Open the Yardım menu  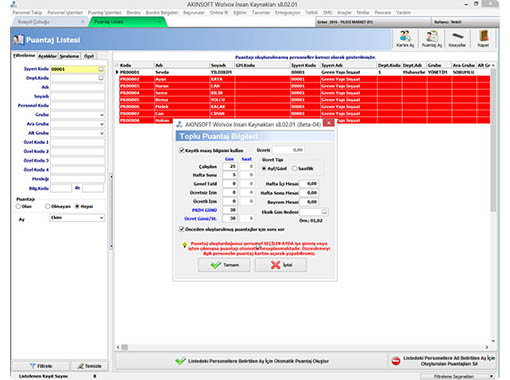click(403, 12)
